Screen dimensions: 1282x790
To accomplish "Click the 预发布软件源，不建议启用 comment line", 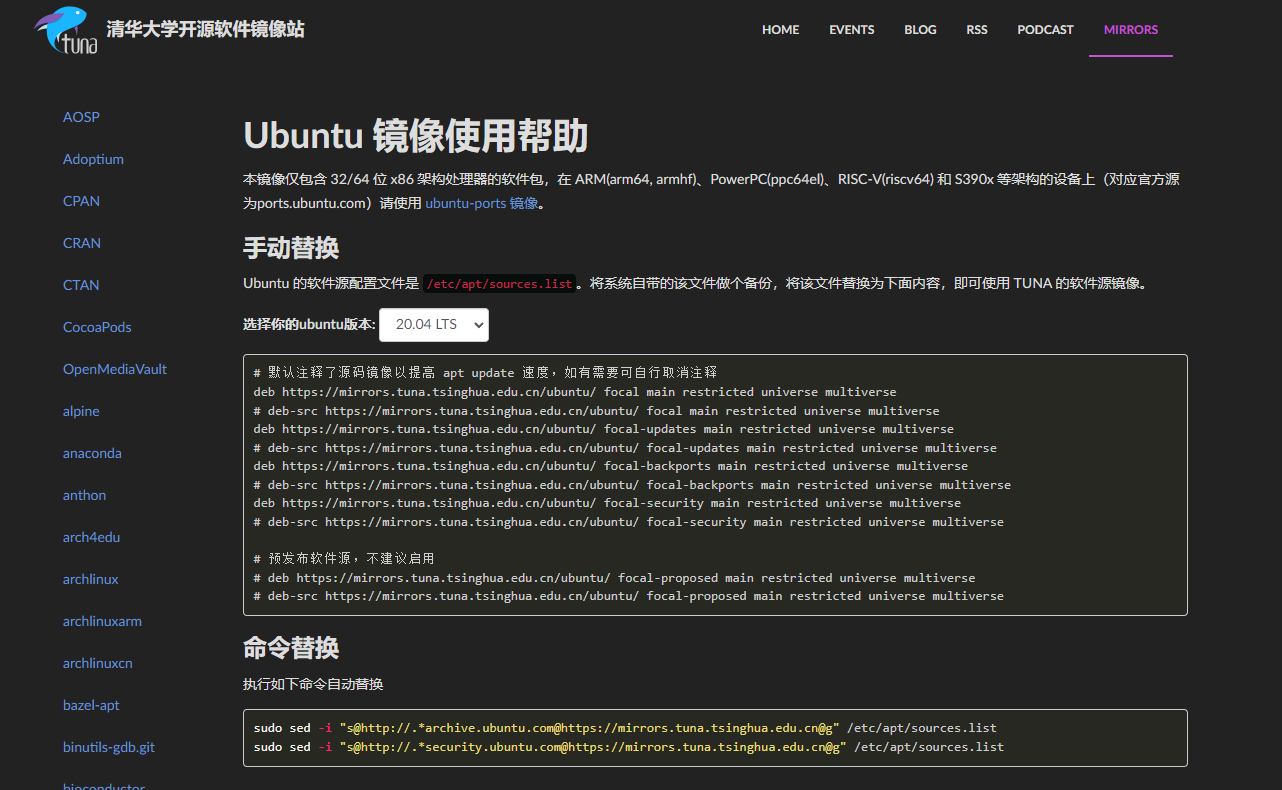I will (344, 558).
